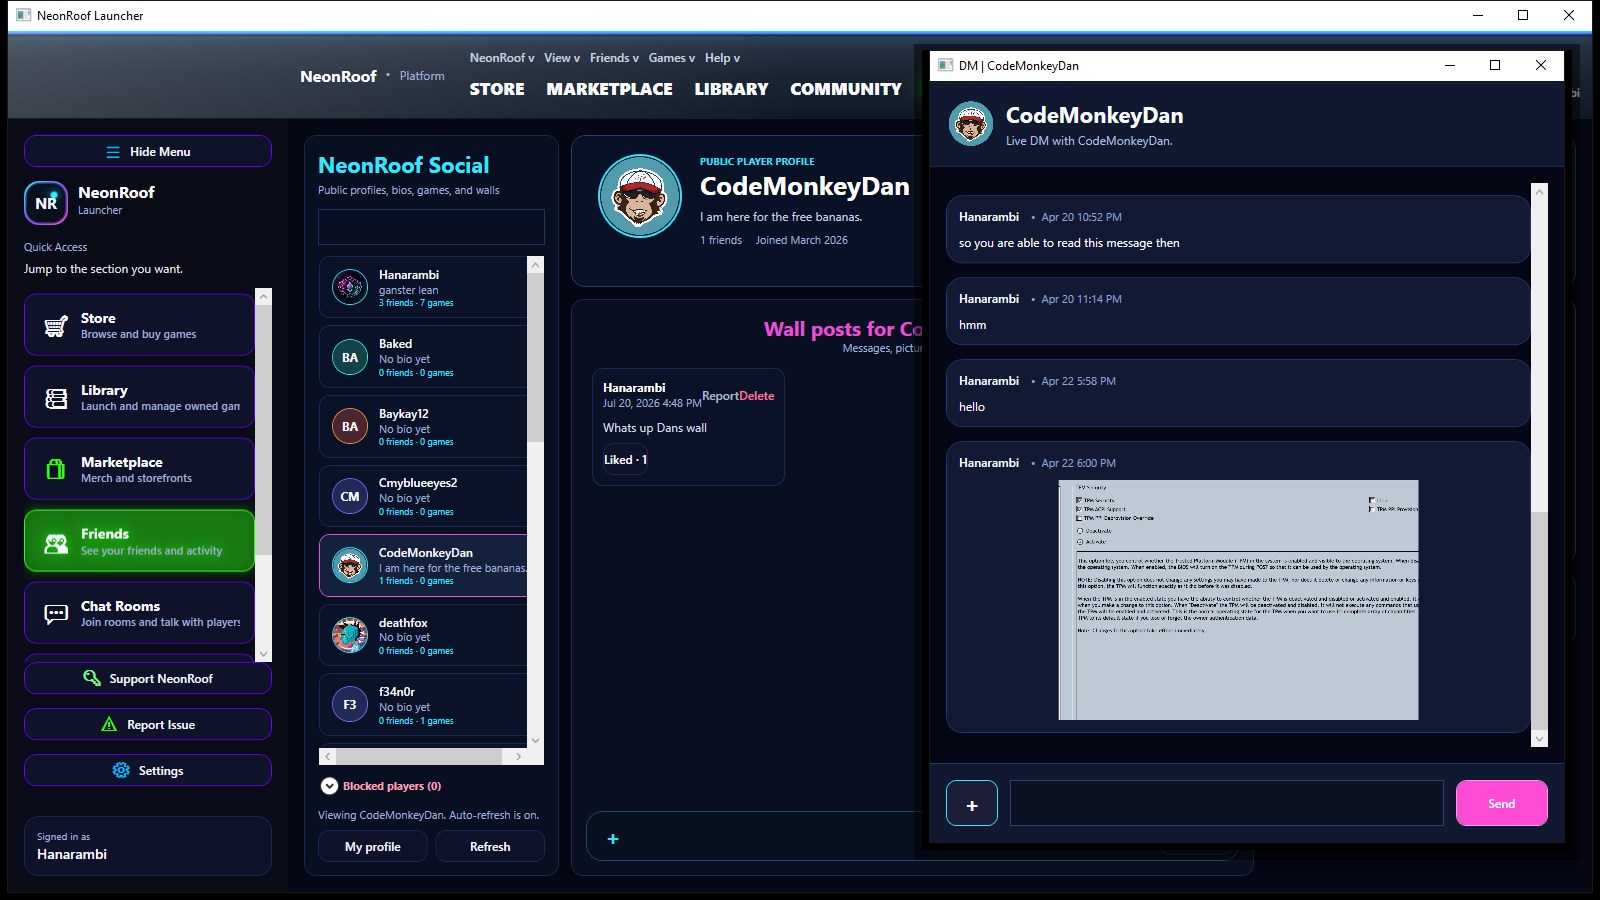Open the attached screenshot image in the DM
Viewport: 1600px width, 900px height.
tap(1238, 600)
